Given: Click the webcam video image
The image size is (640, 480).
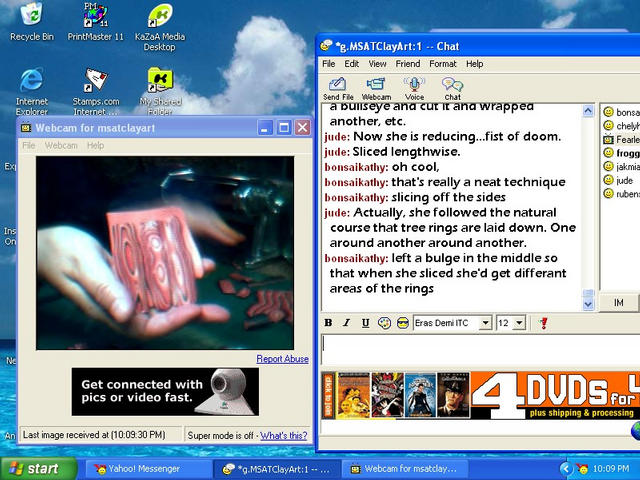Looking at the screenshot, I should click(x=165, y=253).
